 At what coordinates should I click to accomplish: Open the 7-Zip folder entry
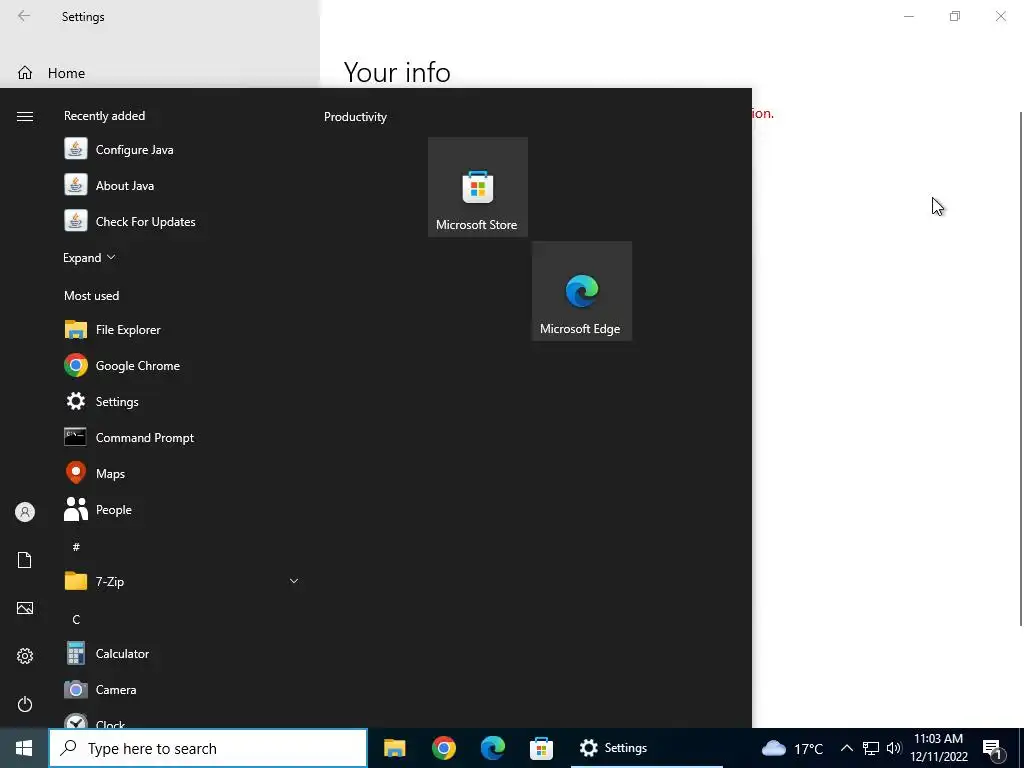coord(183,581)
